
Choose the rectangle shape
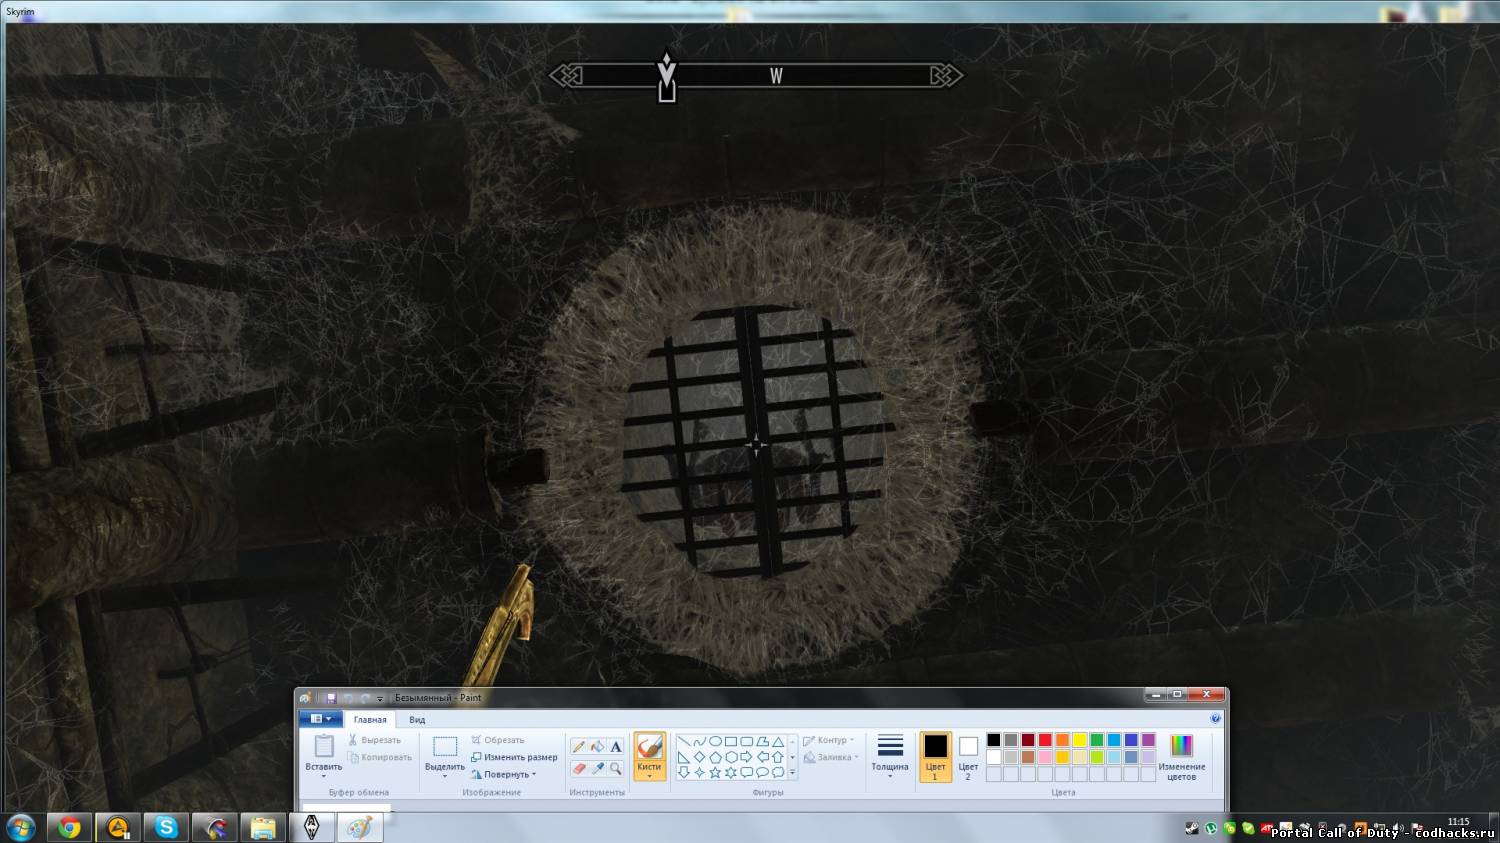tap(731, 742)
